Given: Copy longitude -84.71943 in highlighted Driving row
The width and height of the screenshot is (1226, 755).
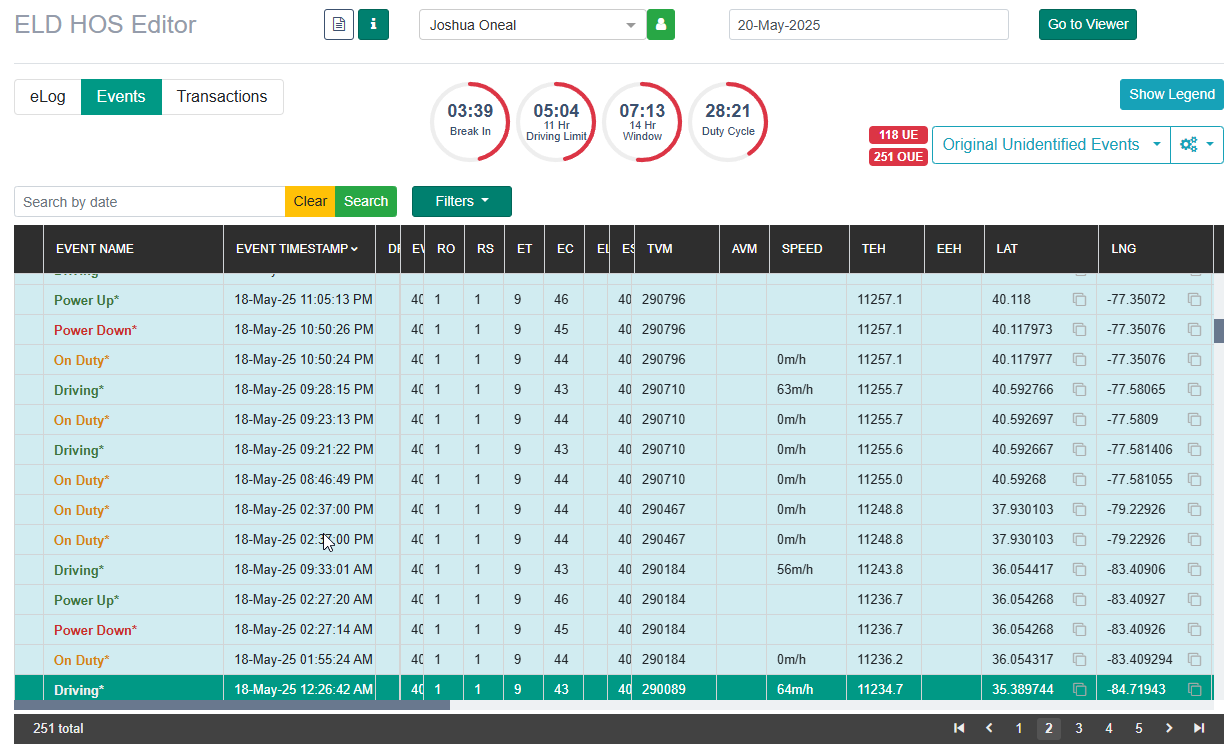Looking at the screenshot, I should [1194, 690].
